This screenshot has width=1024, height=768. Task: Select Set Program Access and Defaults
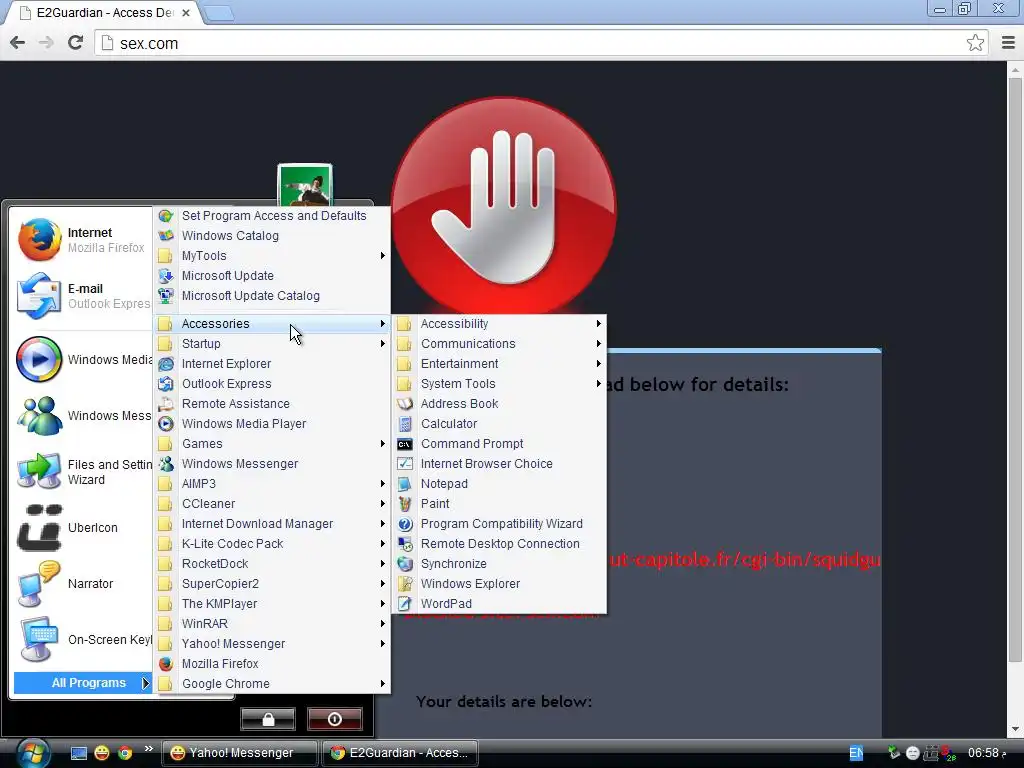[272, 216]
